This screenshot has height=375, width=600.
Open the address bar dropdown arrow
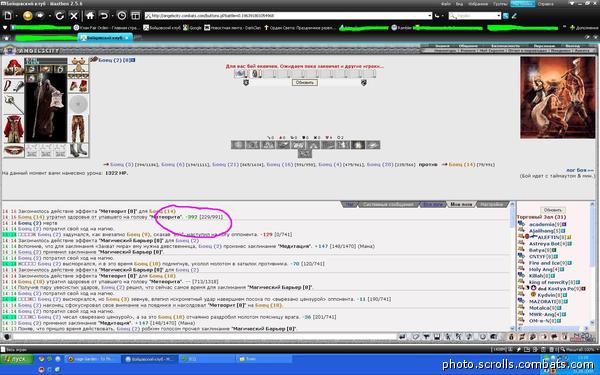tap(429, 16)
